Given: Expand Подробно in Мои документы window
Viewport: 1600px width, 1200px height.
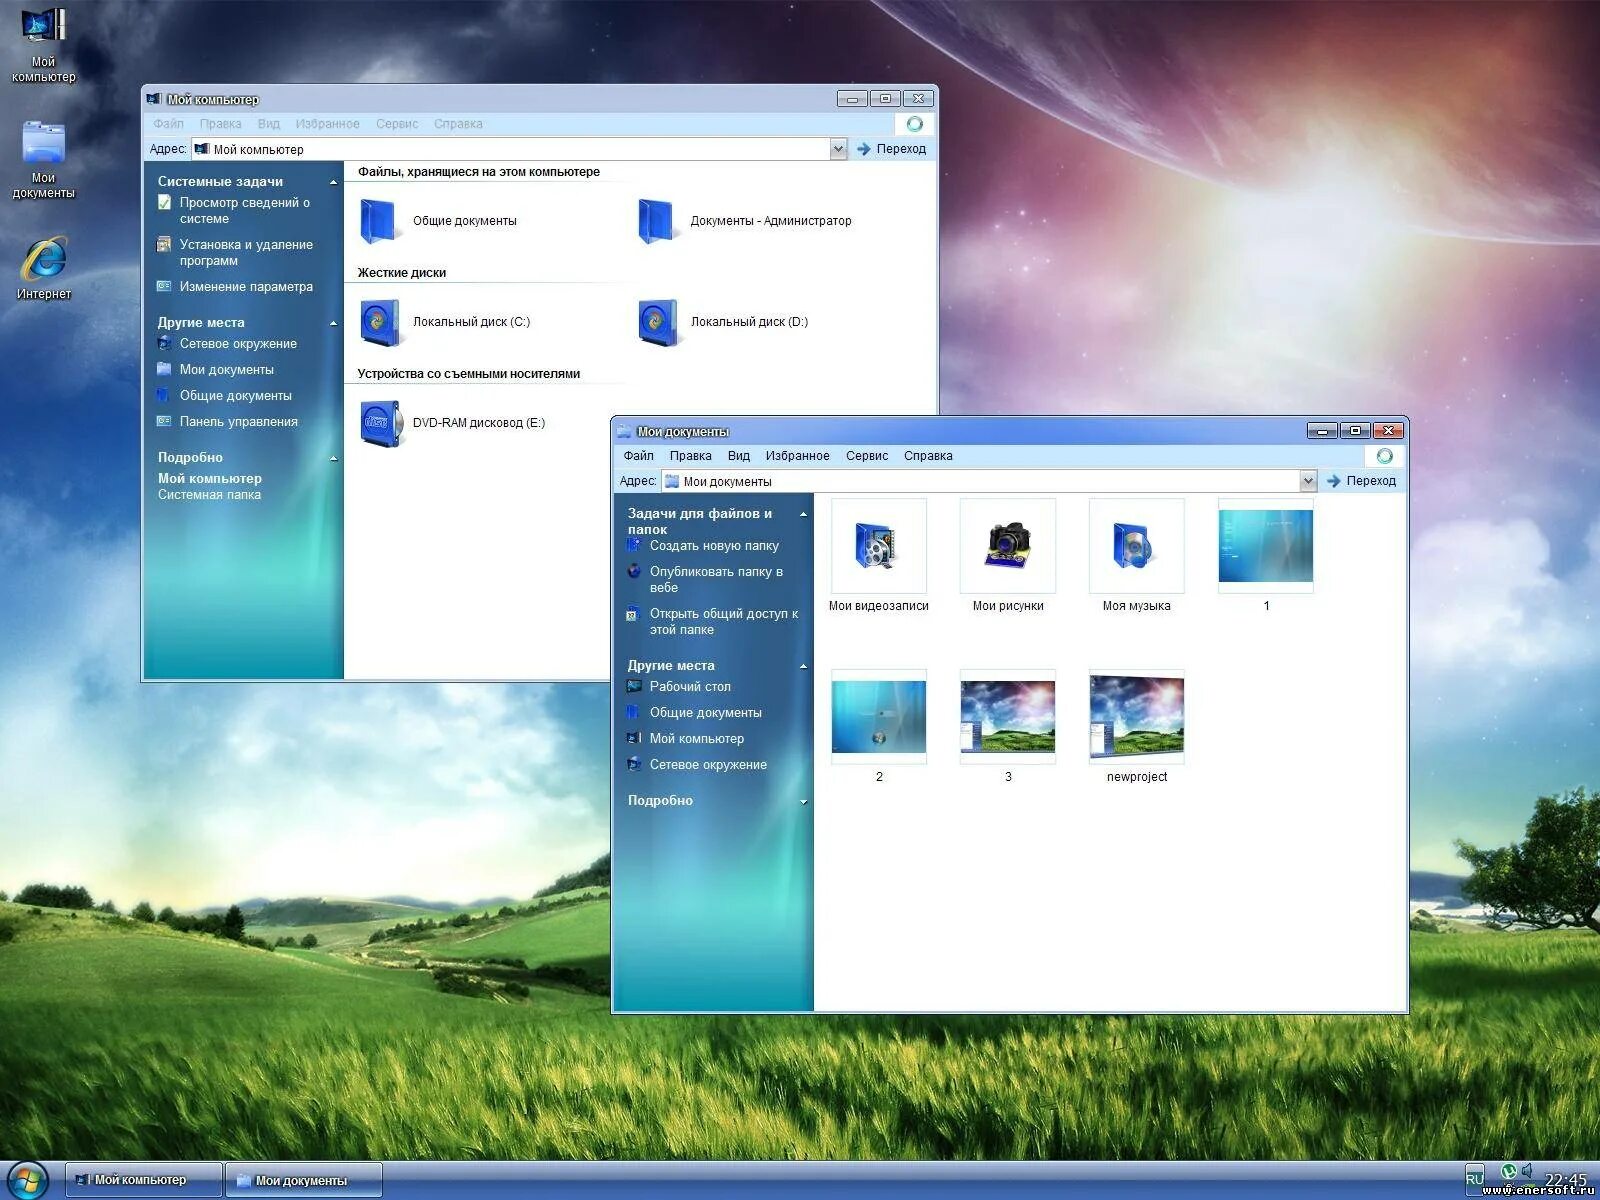Looking at the screenshot, I should pyautogui.click(x=803, y=801).
